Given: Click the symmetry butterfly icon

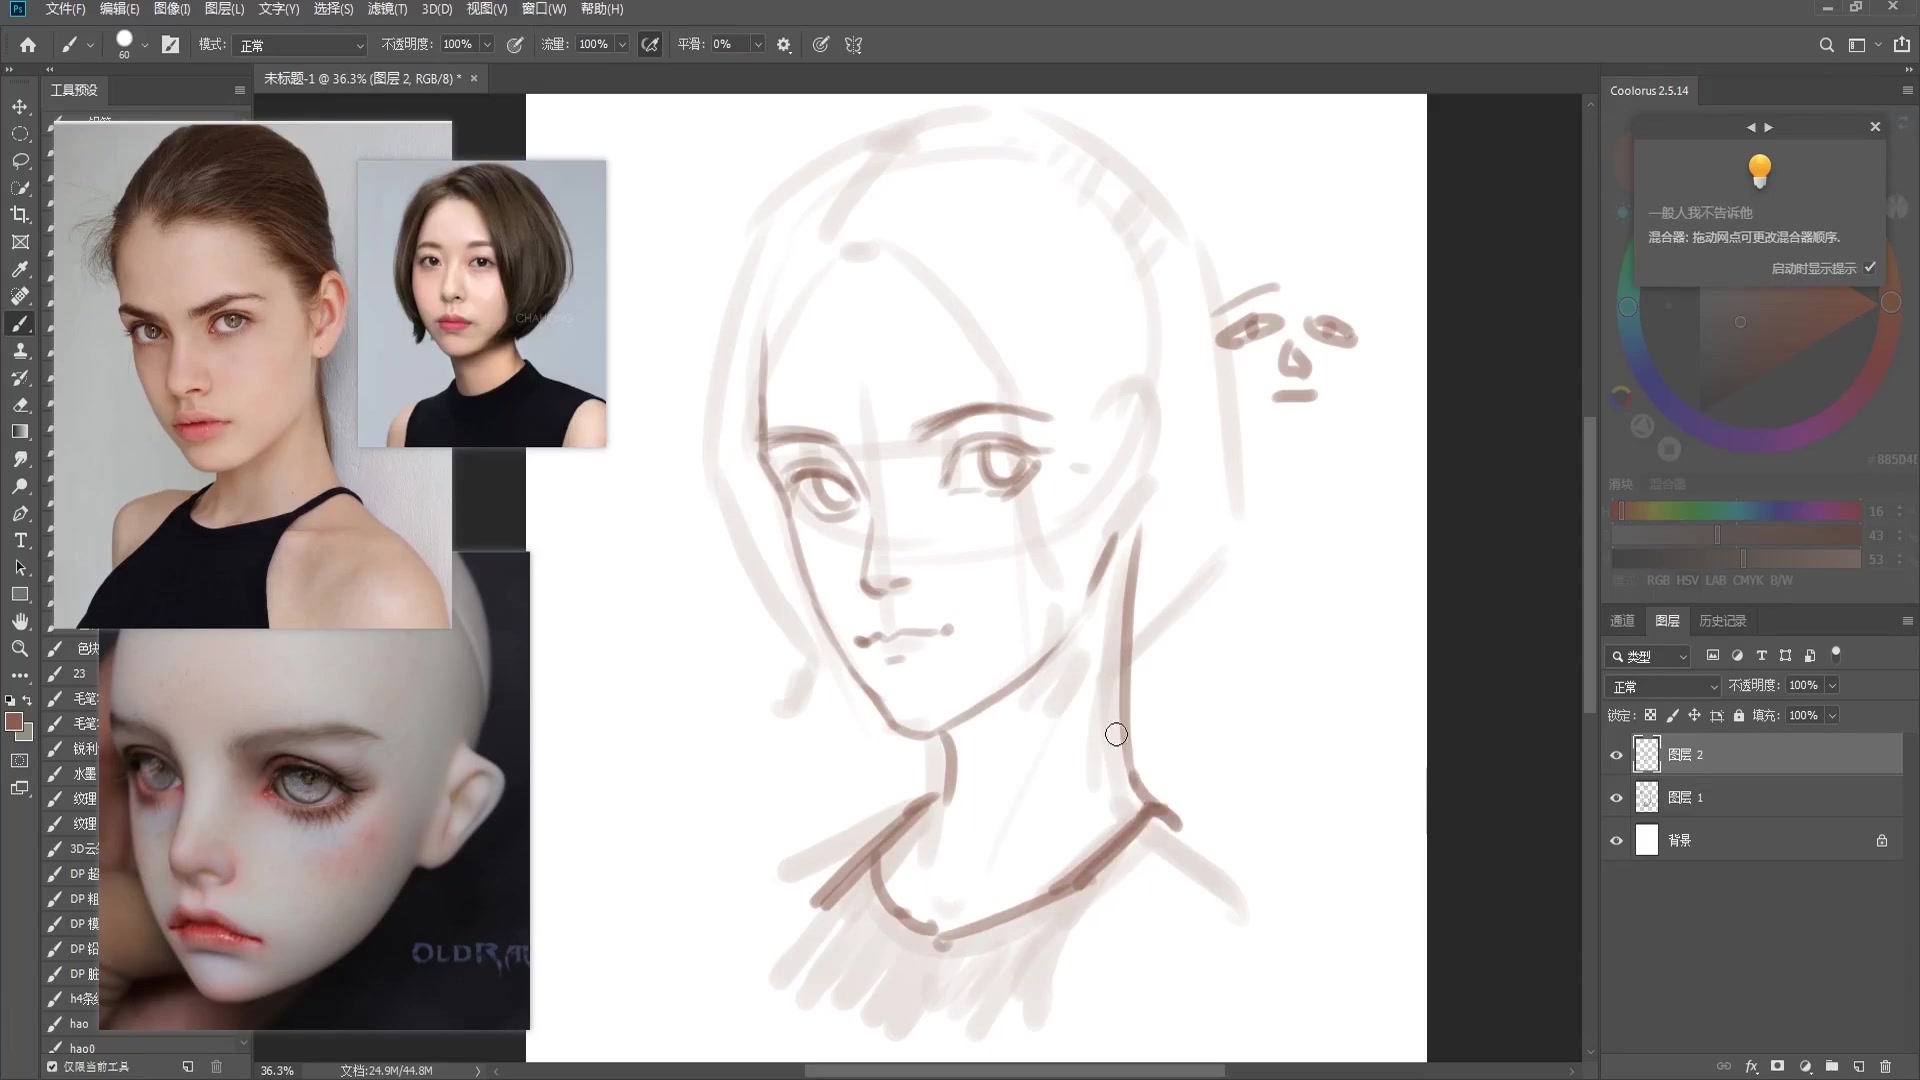Looking at the screenshot, I should [x=853, y=44].
